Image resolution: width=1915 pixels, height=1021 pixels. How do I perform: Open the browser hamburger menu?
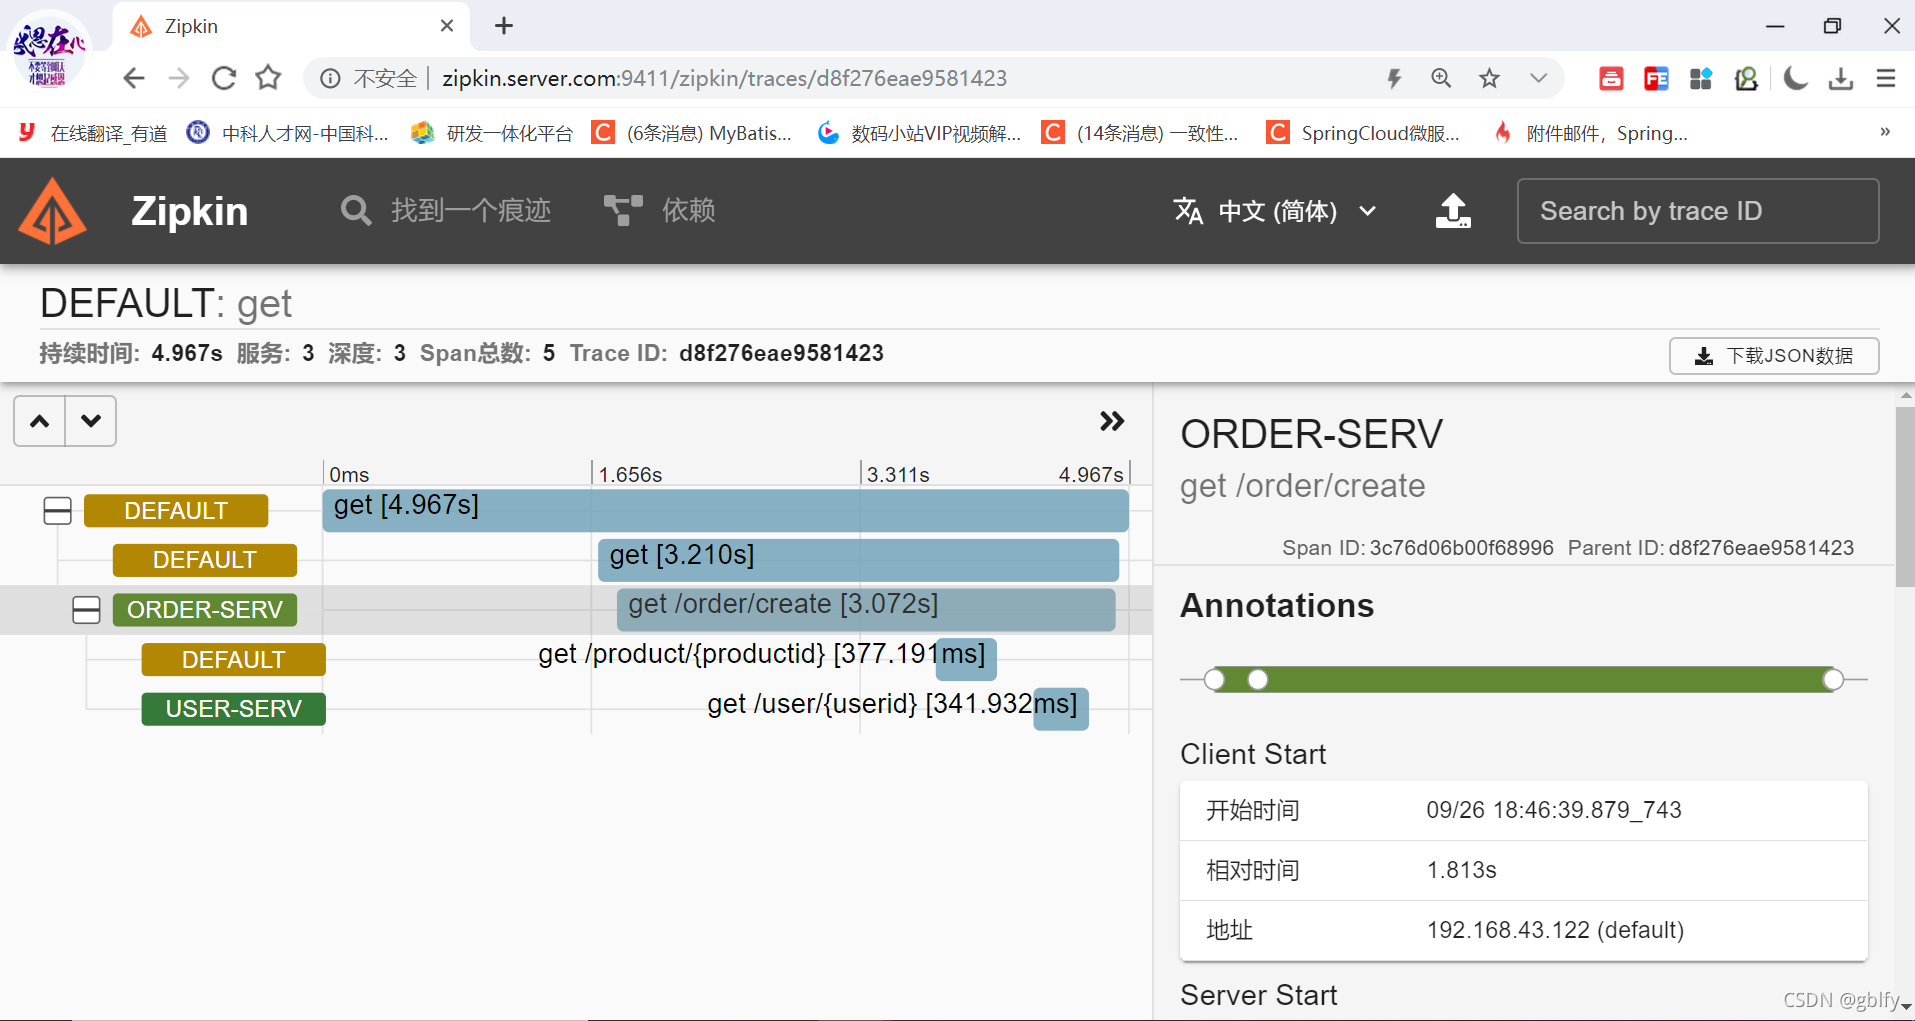point(1886,78)
